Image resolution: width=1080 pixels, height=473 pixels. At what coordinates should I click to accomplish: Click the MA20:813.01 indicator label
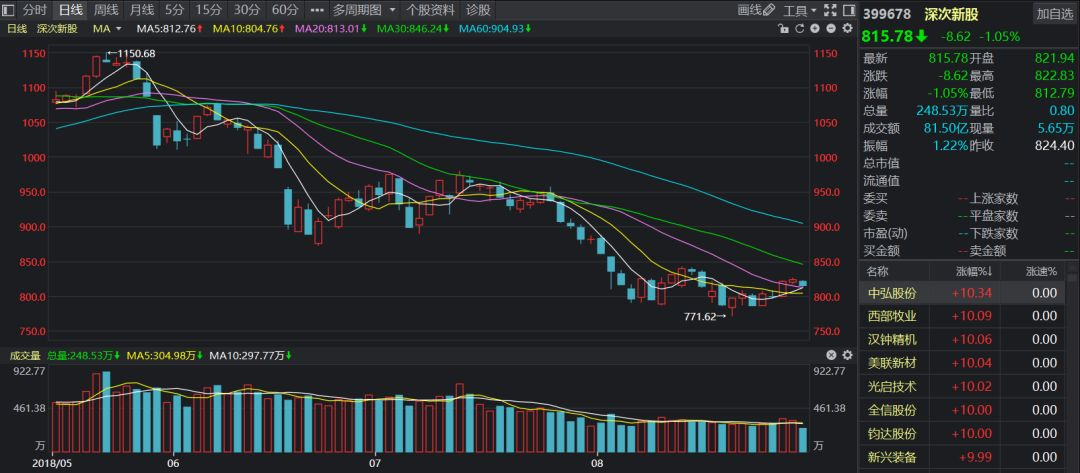331,28
